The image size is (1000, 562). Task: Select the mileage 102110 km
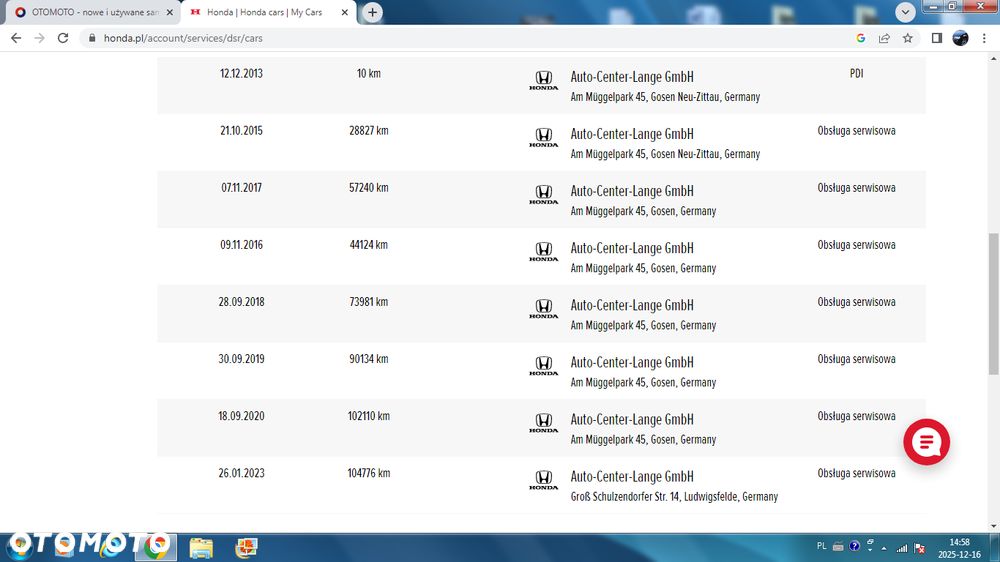pyautogui.click(x=369, y=416)
